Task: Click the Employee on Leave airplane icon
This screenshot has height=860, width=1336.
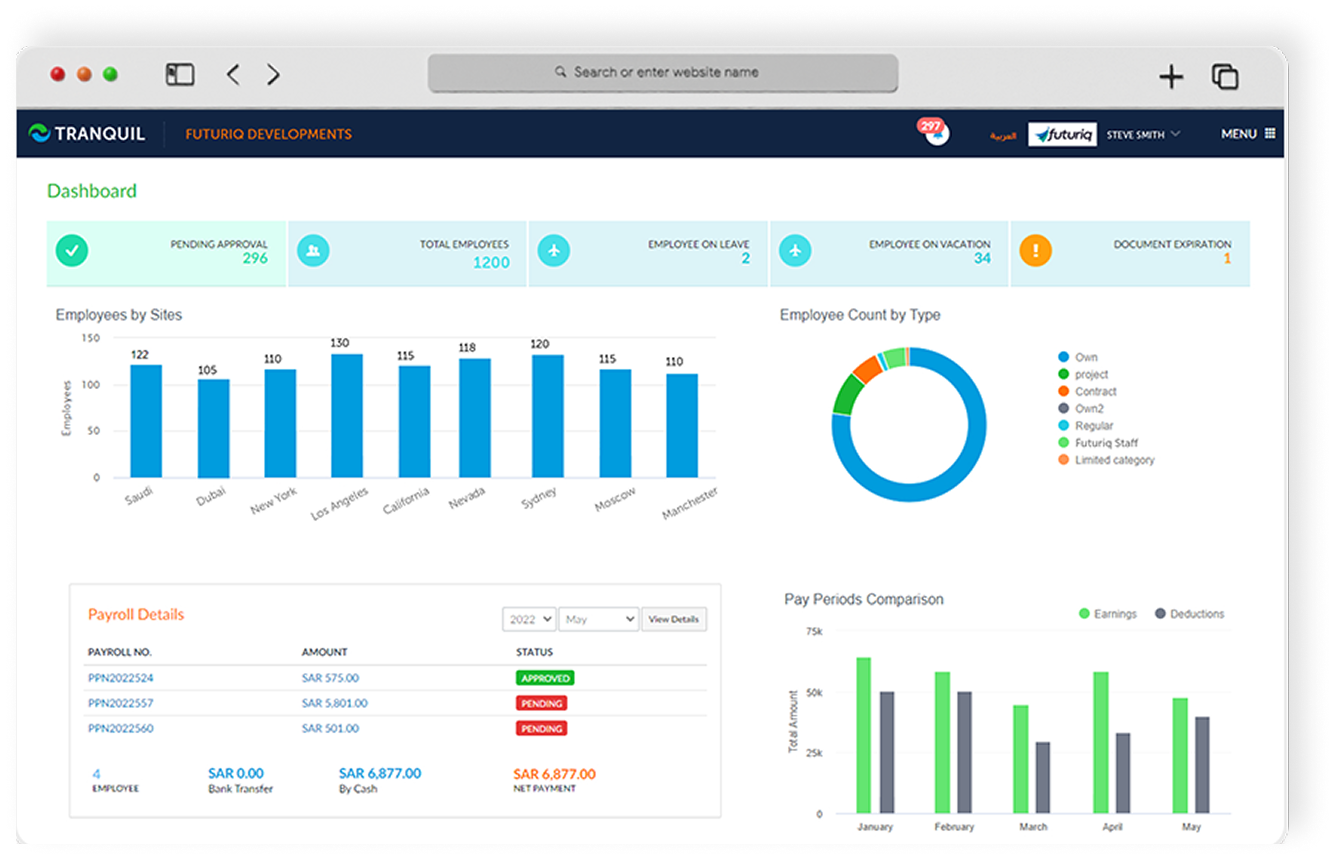Action: 554,251
